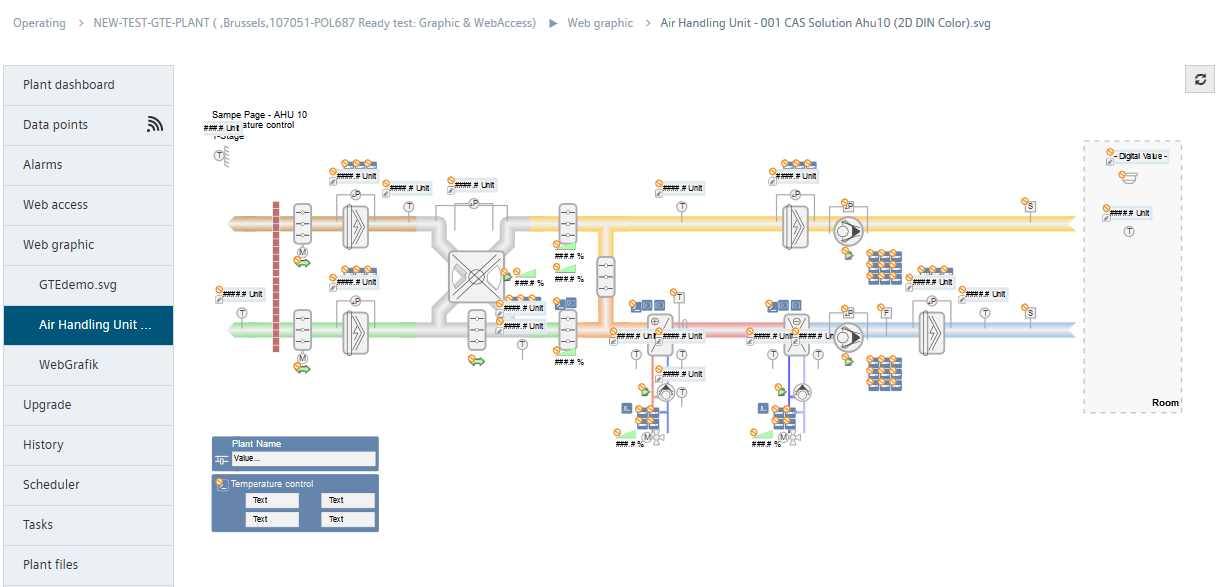Click the S sensor on the yellow duct

(1031, 206)
